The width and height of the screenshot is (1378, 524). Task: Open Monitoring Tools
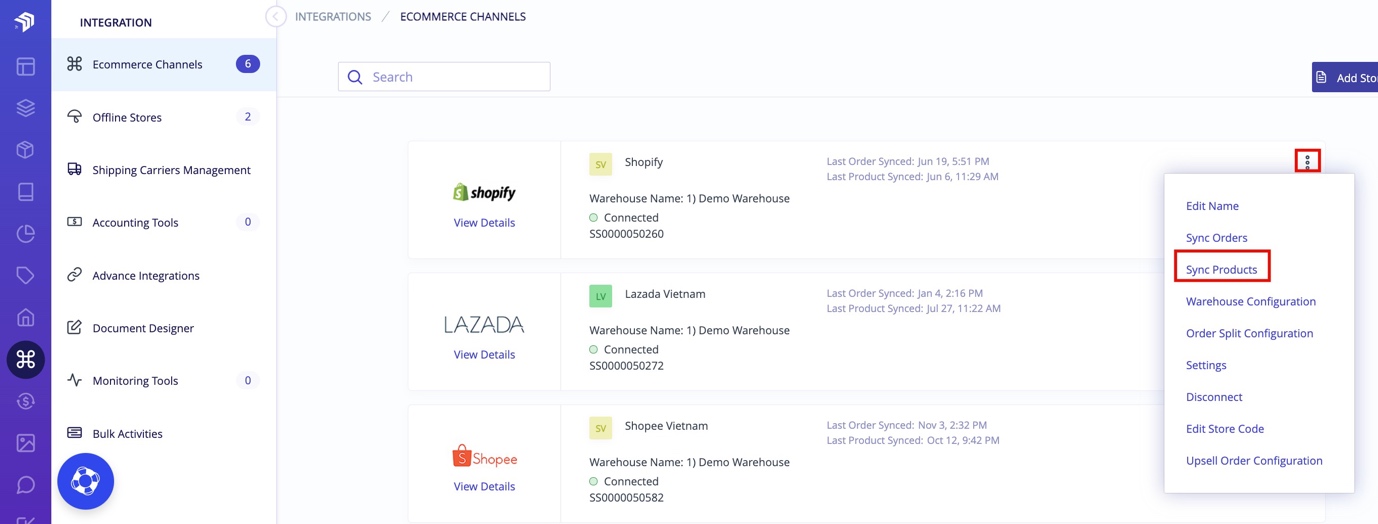[164, 380]
